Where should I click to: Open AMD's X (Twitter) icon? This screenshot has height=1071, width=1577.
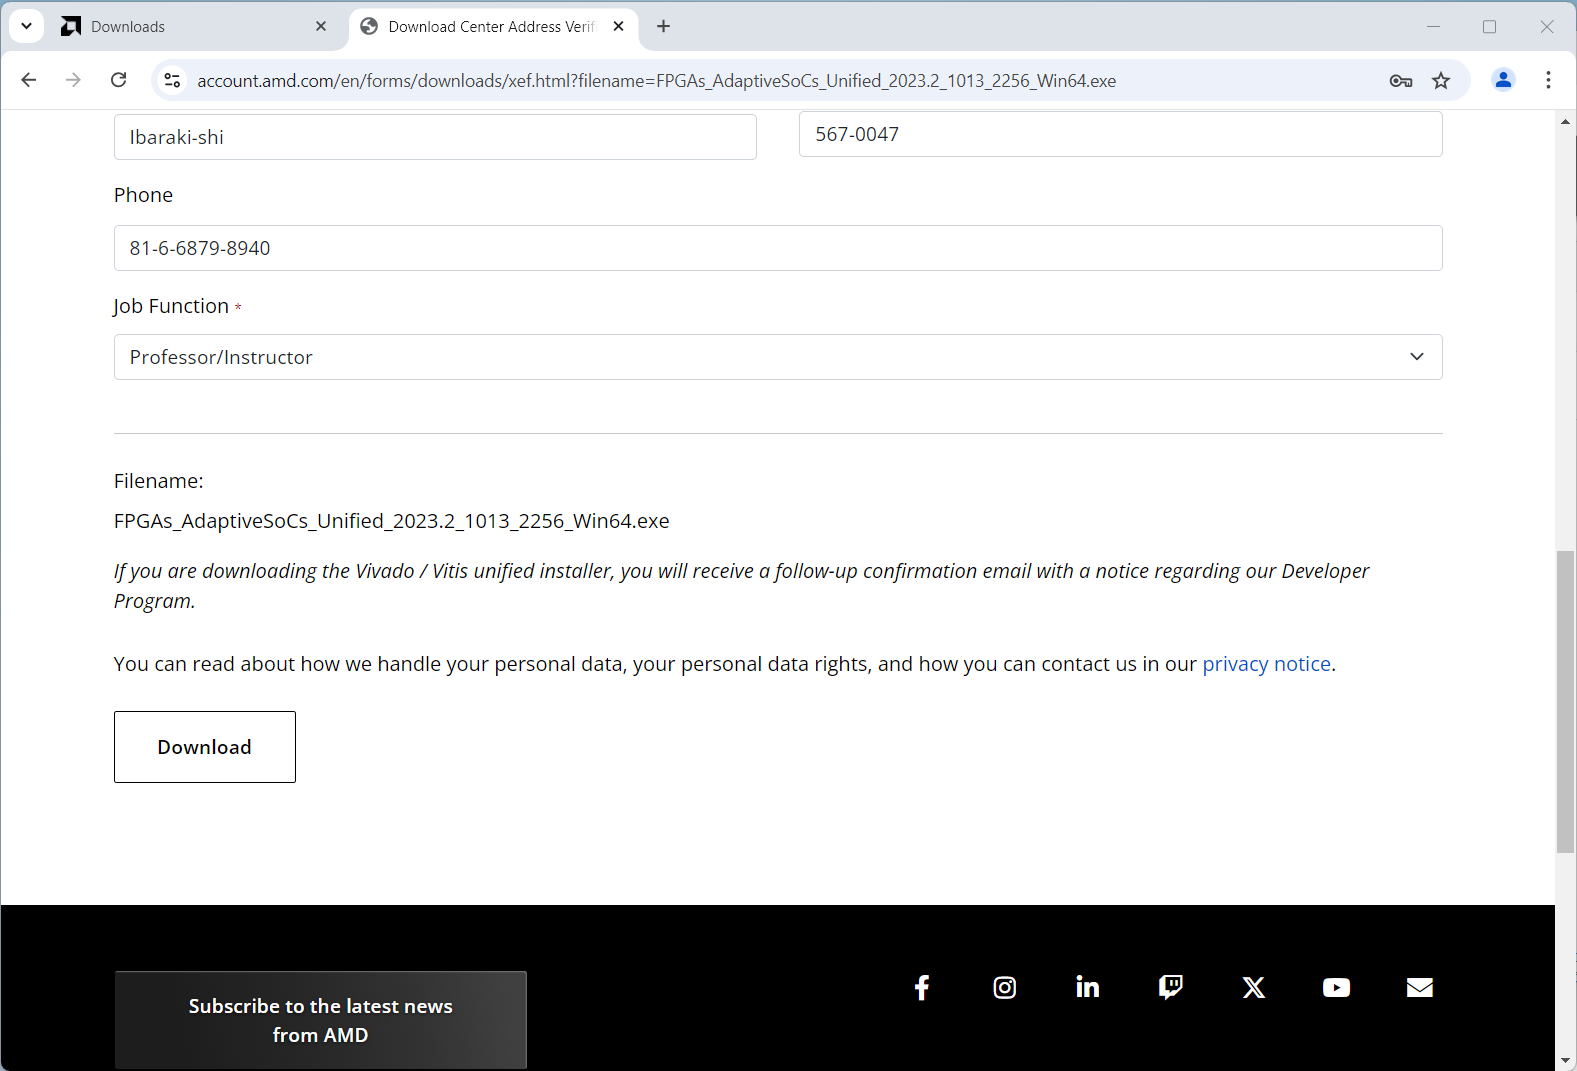(1253, 988)
